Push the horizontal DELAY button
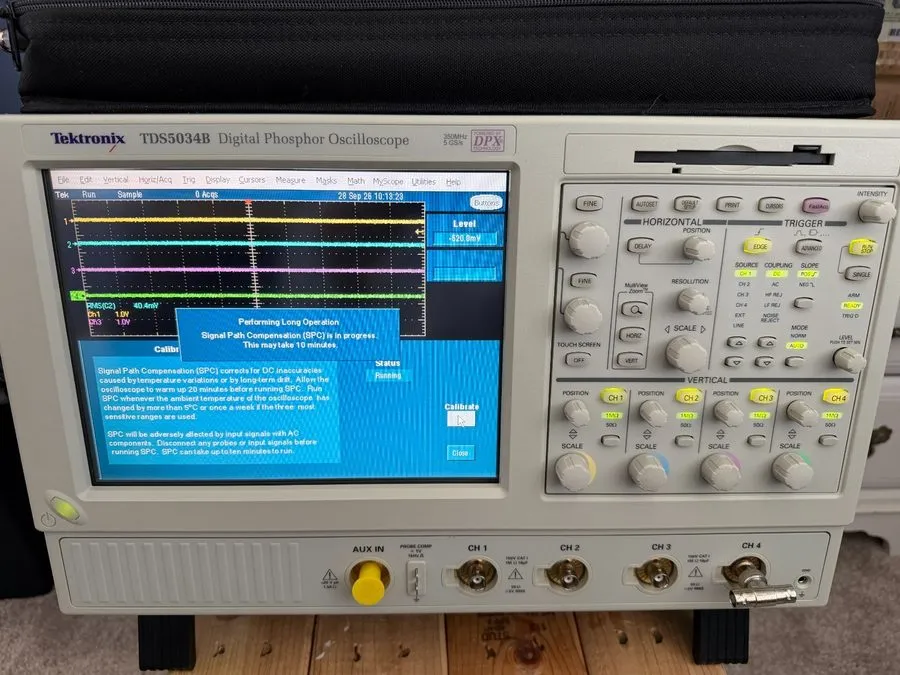Image resolution: width=900 pixels, height=675 pixels. 642,246
